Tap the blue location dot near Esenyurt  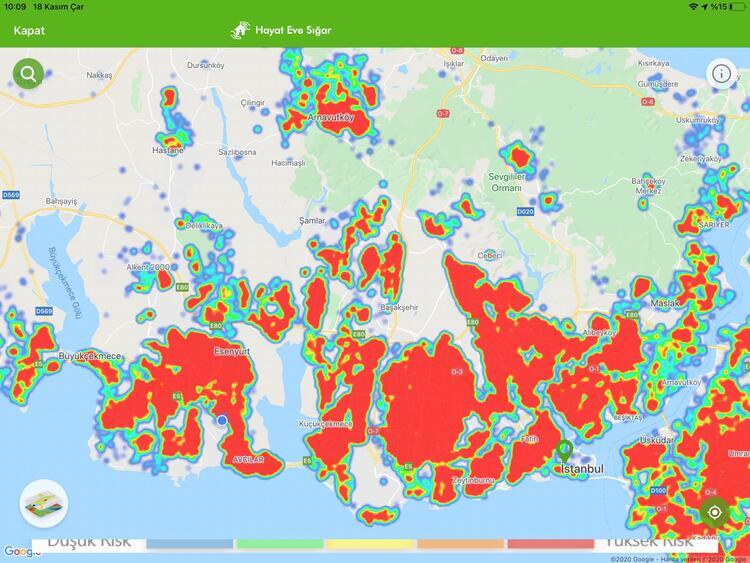[222, 421]
